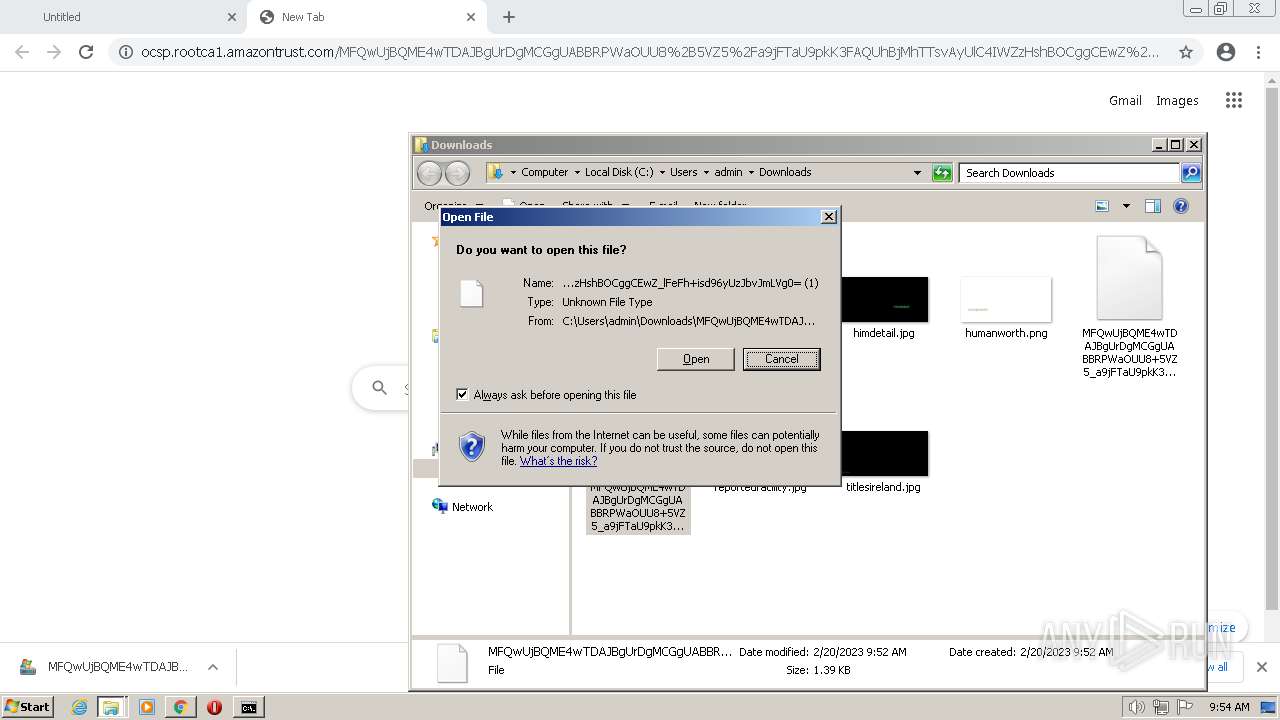Bookmark this page with the star icon
Screen dimensions: 1280x720
[x=1186, y=52]
